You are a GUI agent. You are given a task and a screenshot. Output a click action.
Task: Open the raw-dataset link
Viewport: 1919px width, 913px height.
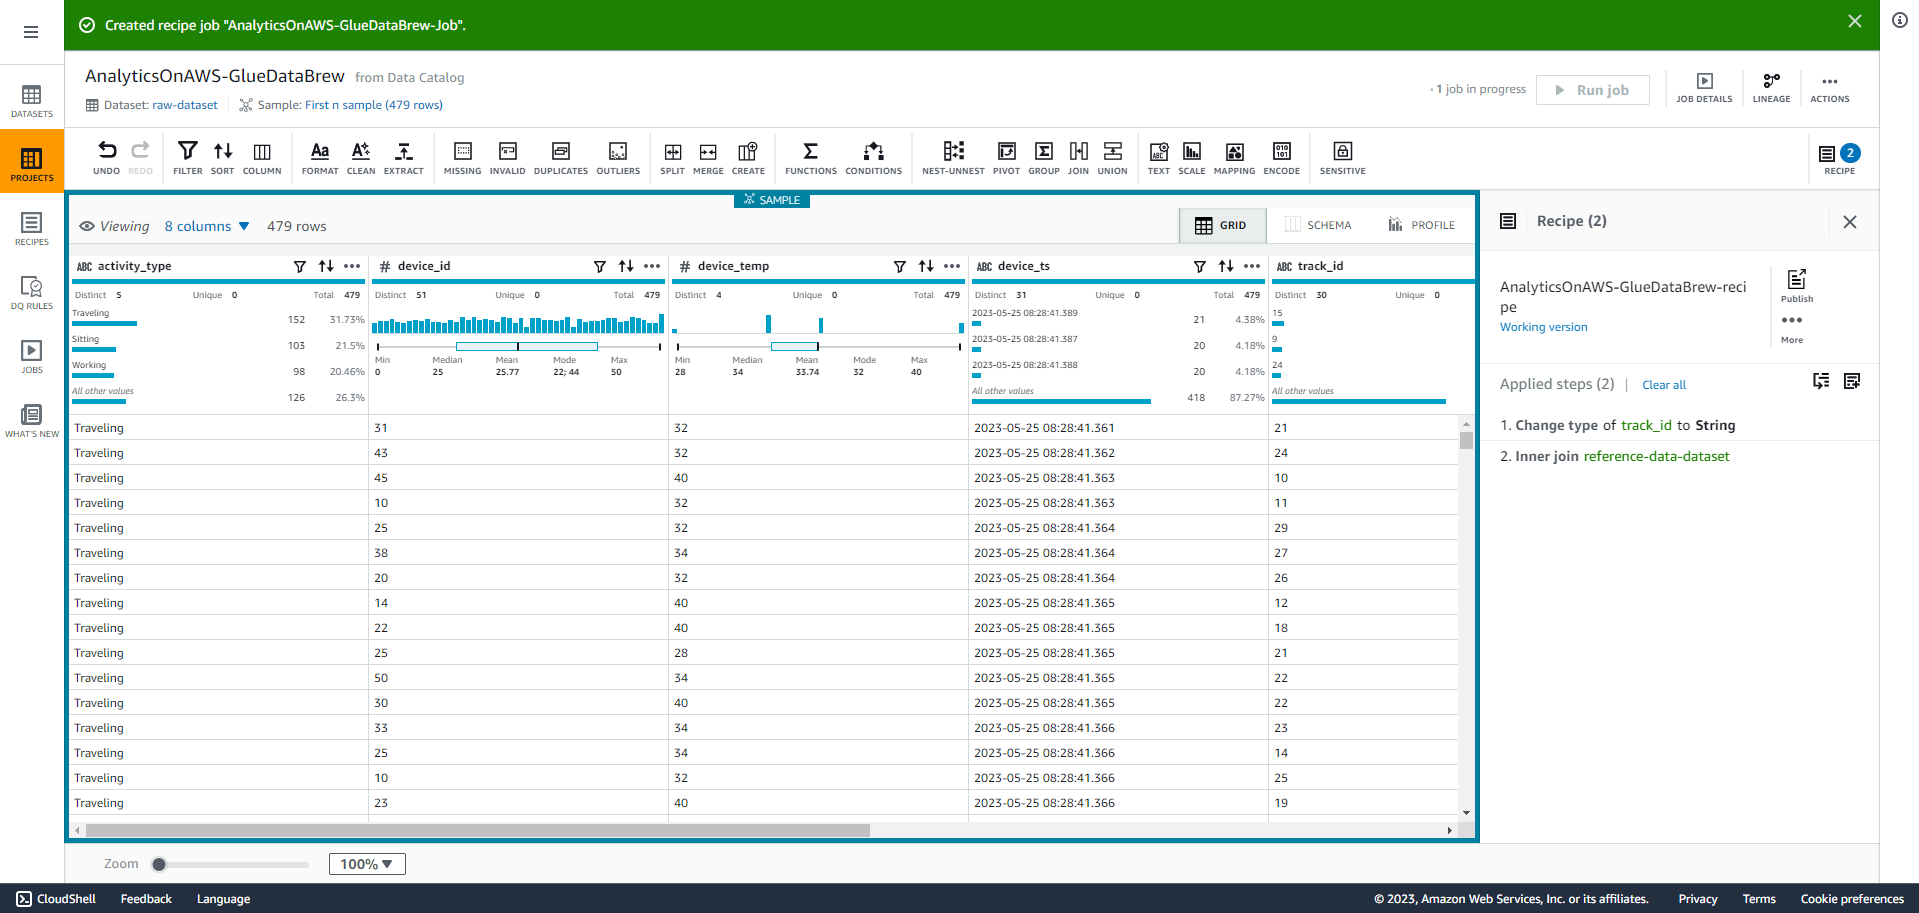click(x=185, y=105)
